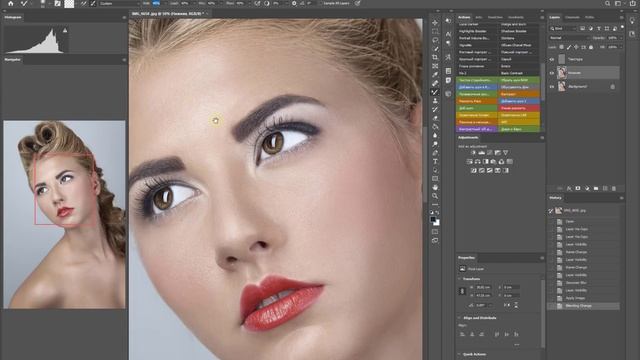Add a Levels adjustment
The image size is (640, 360).
coord(482,153)
